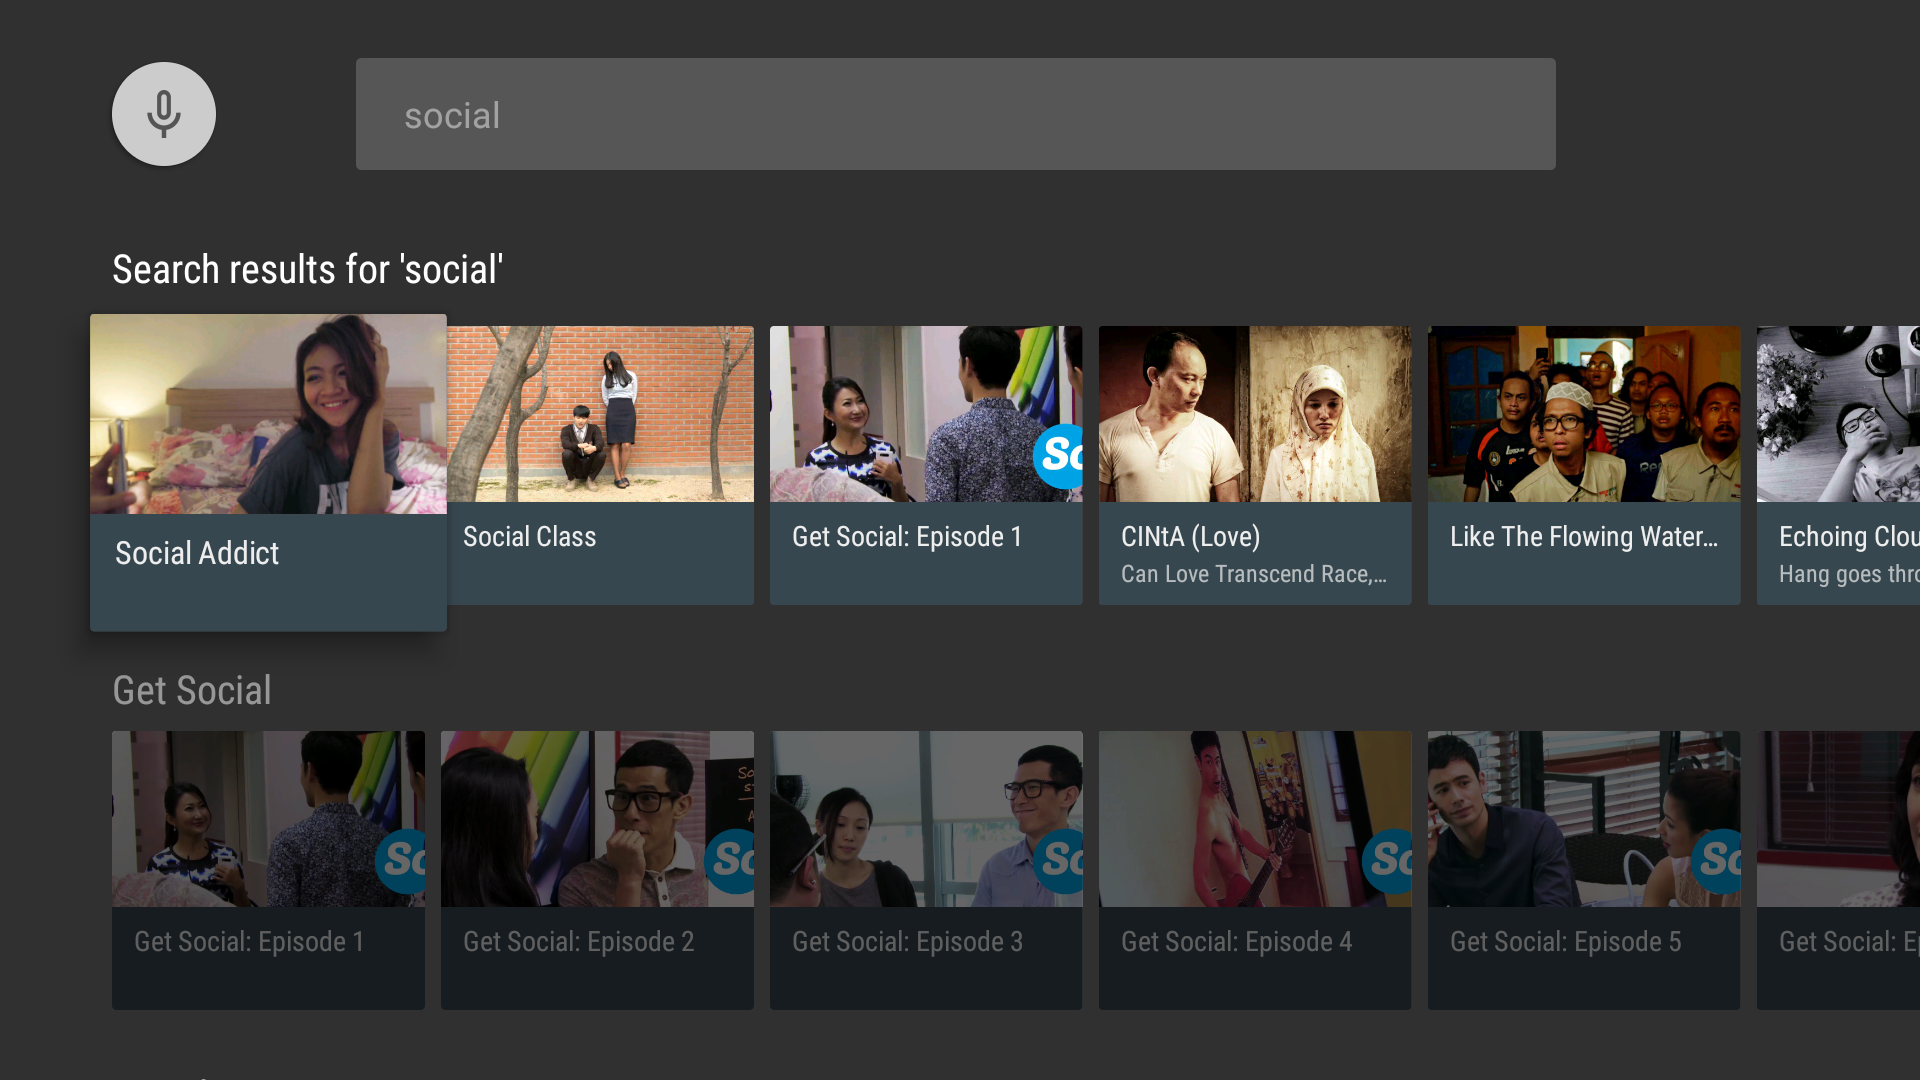
Task: Select the Get Social row header
Action: (192, 690)
